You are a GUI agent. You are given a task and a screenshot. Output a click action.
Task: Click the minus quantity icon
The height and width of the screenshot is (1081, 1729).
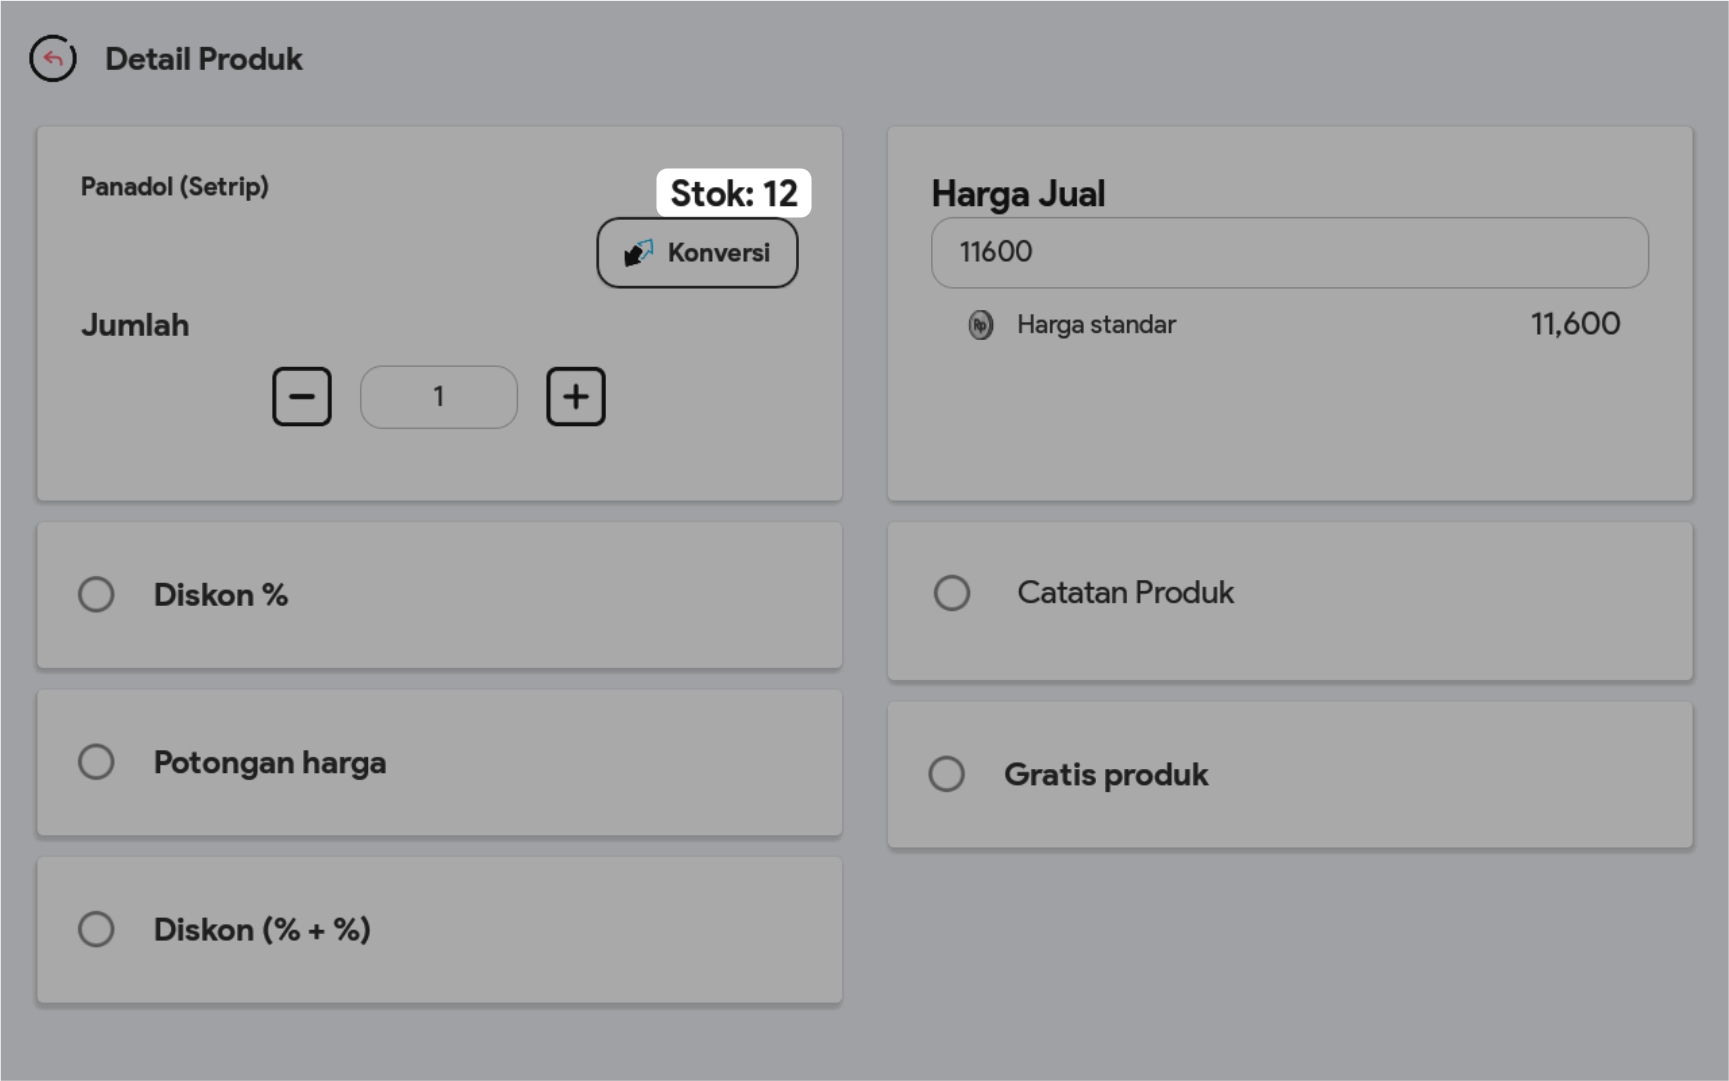point(302,397)
